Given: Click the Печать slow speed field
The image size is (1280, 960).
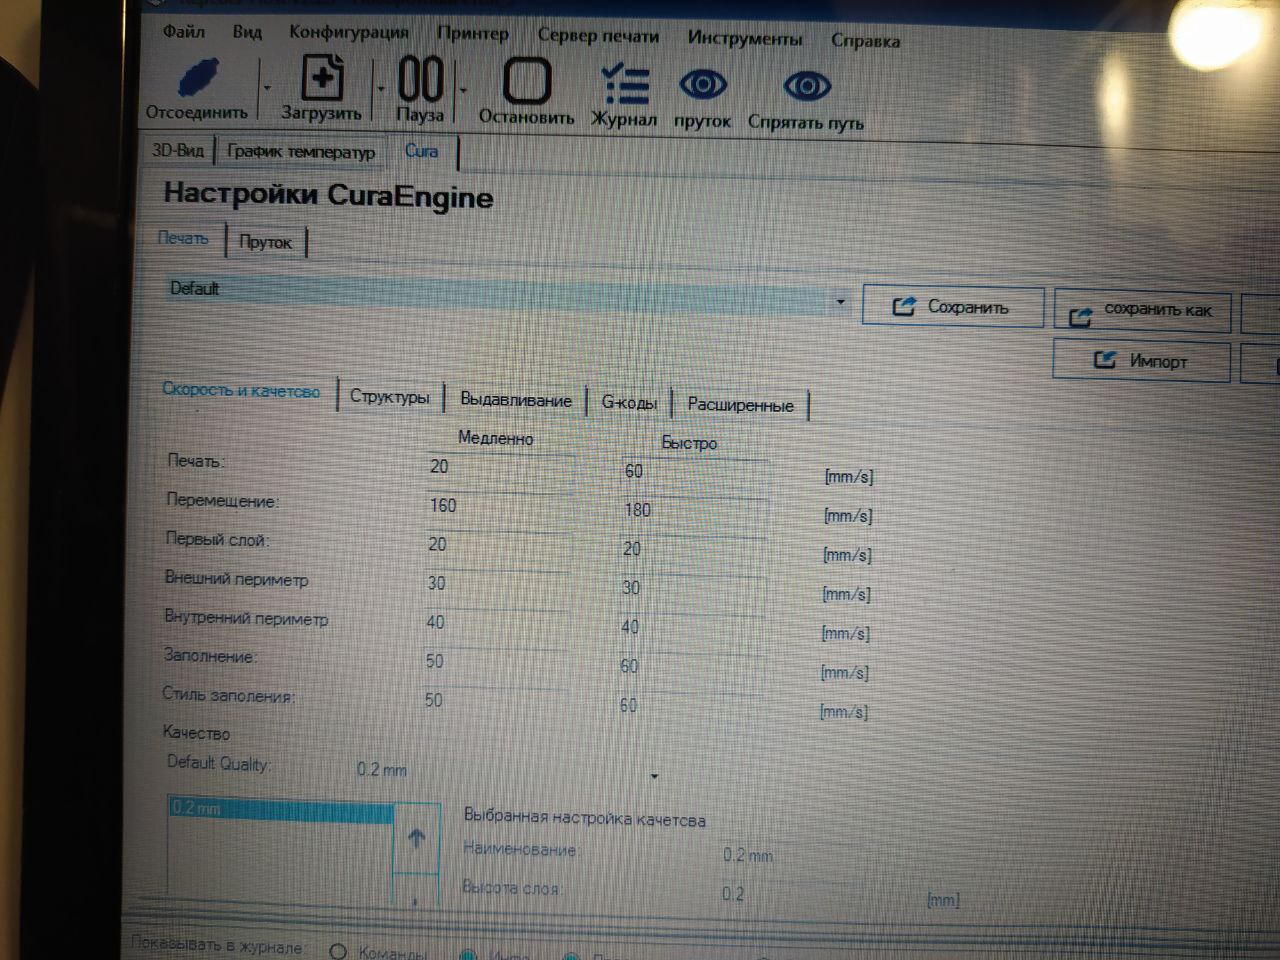Looking at the screenshot, I should click(x=500, y=468).
